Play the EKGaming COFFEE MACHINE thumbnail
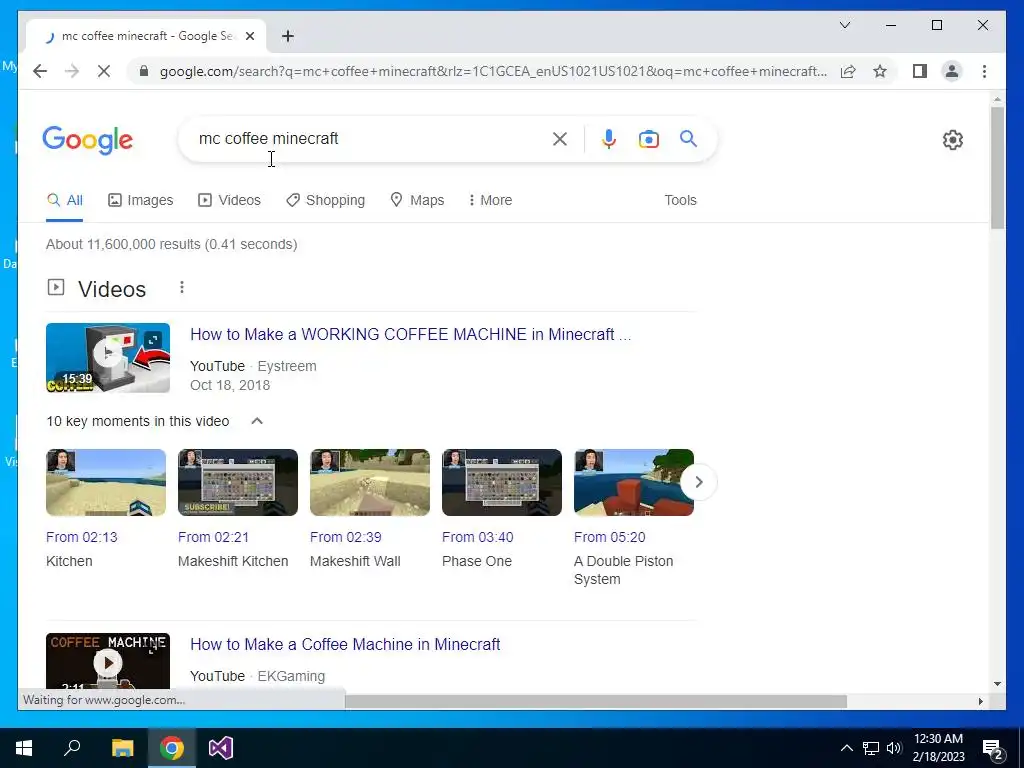 point(108,661)
